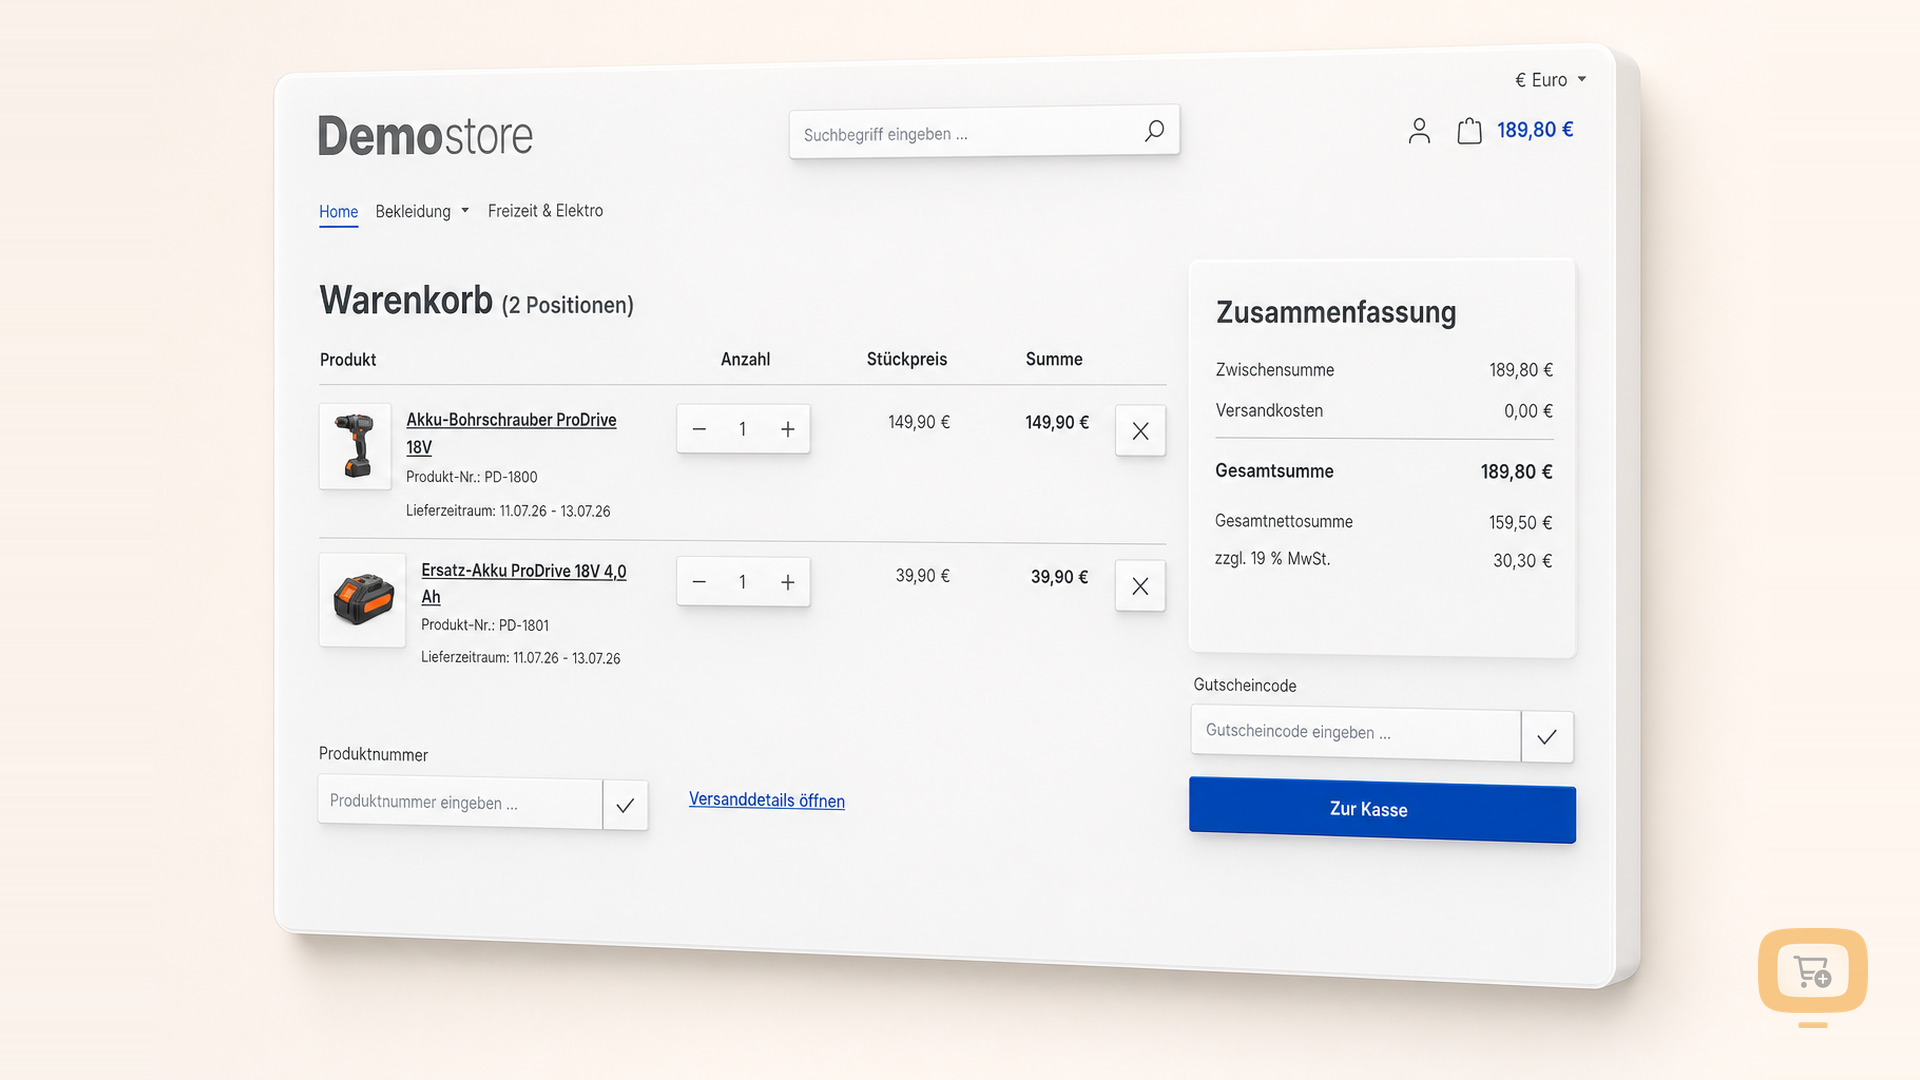This screenshot has width=1920, height=1080.
Task: Click the 149,90 € Stückpreis value
Action: (x=919, y=422)
